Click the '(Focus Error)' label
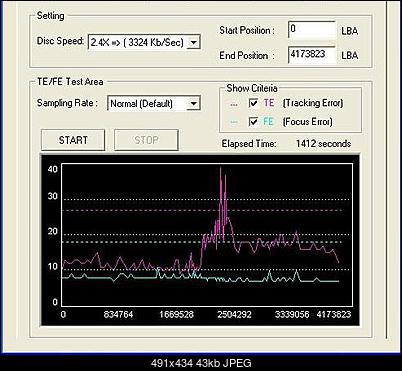 coord(307,122)
